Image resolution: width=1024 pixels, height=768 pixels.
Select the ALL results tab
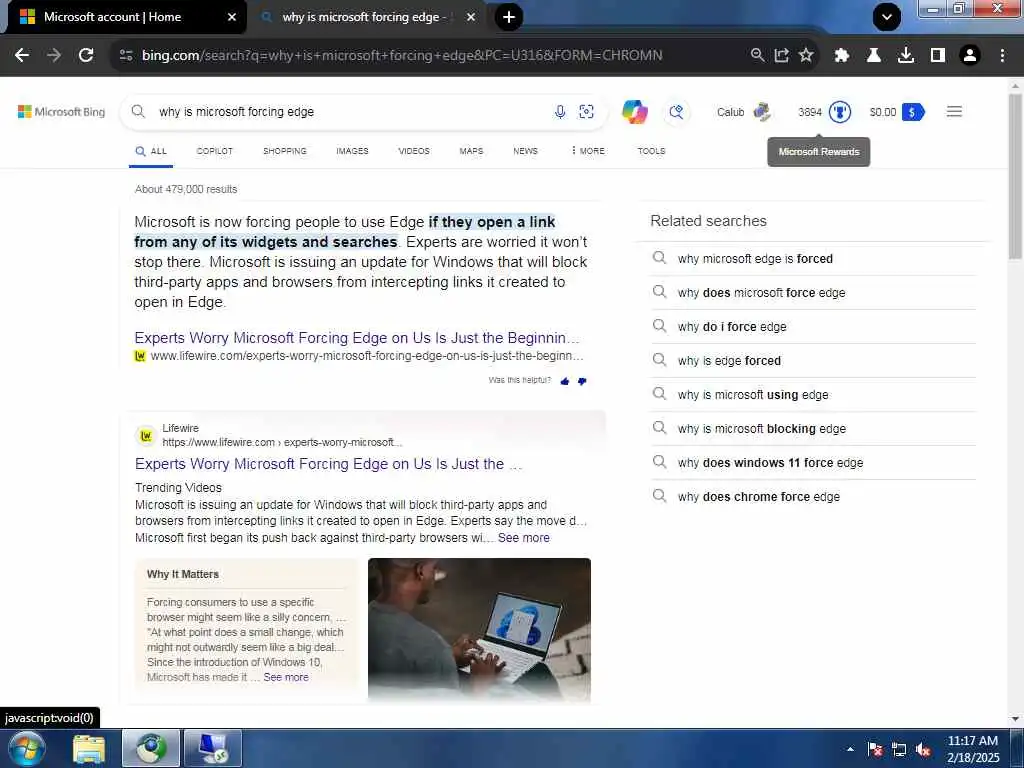[151, 151]
